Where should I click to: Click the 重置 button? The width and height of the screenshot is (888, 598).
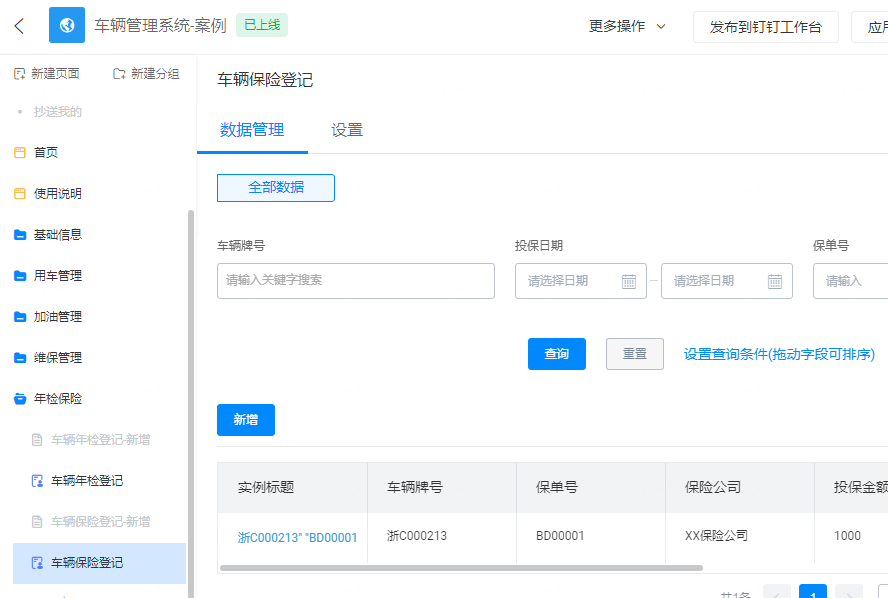click(635, 354)
